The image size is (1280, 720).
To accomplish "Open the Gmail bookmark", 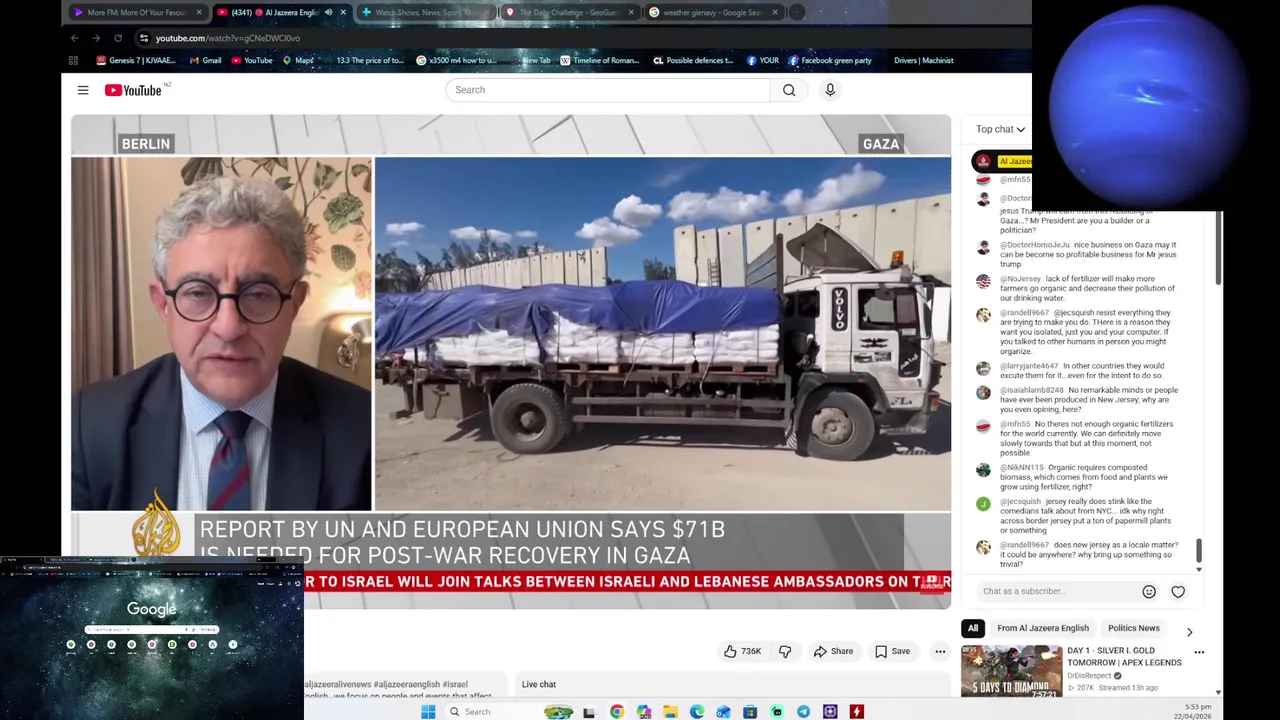I will pyautogui.click(x=205, y=60).
